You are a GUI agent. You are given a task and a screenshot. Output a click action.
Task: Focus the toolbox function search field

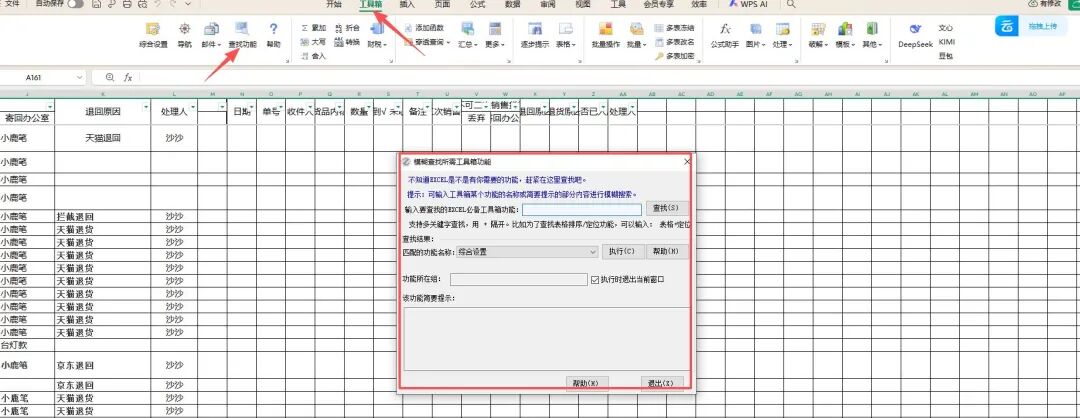(582, 209)
